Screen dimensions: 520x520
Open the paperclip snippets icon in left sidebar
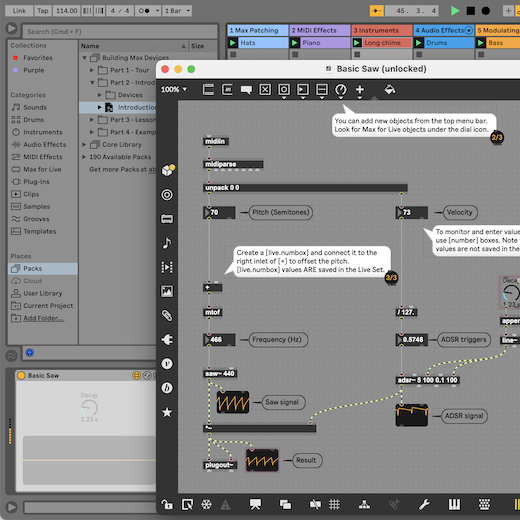tap(167, 315)
